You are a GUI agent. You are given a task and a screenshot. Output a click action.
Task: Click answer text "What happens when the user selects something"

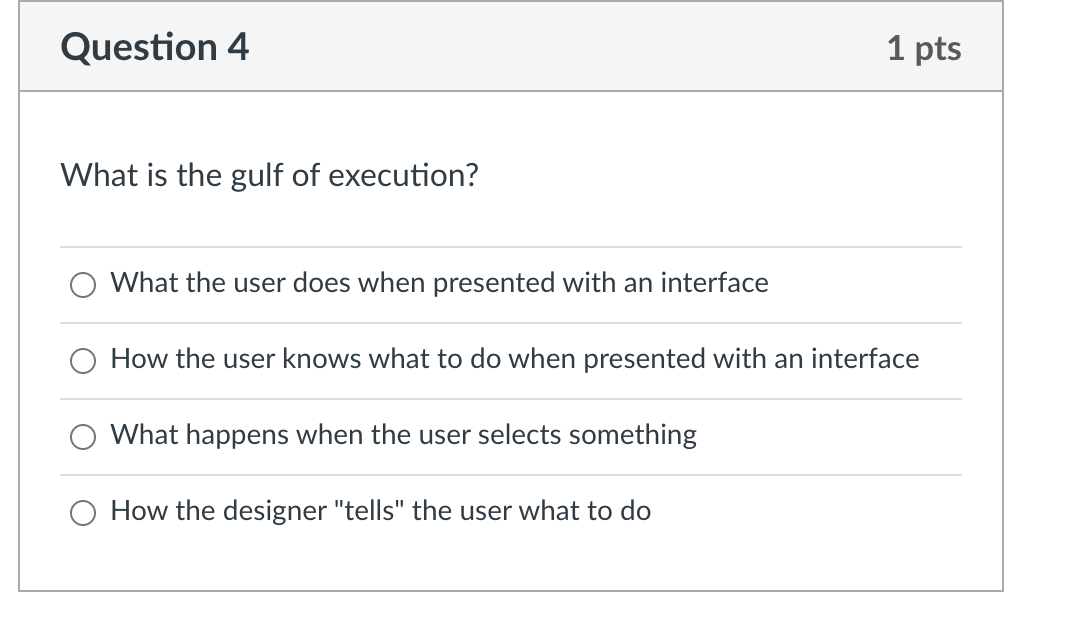403,435
